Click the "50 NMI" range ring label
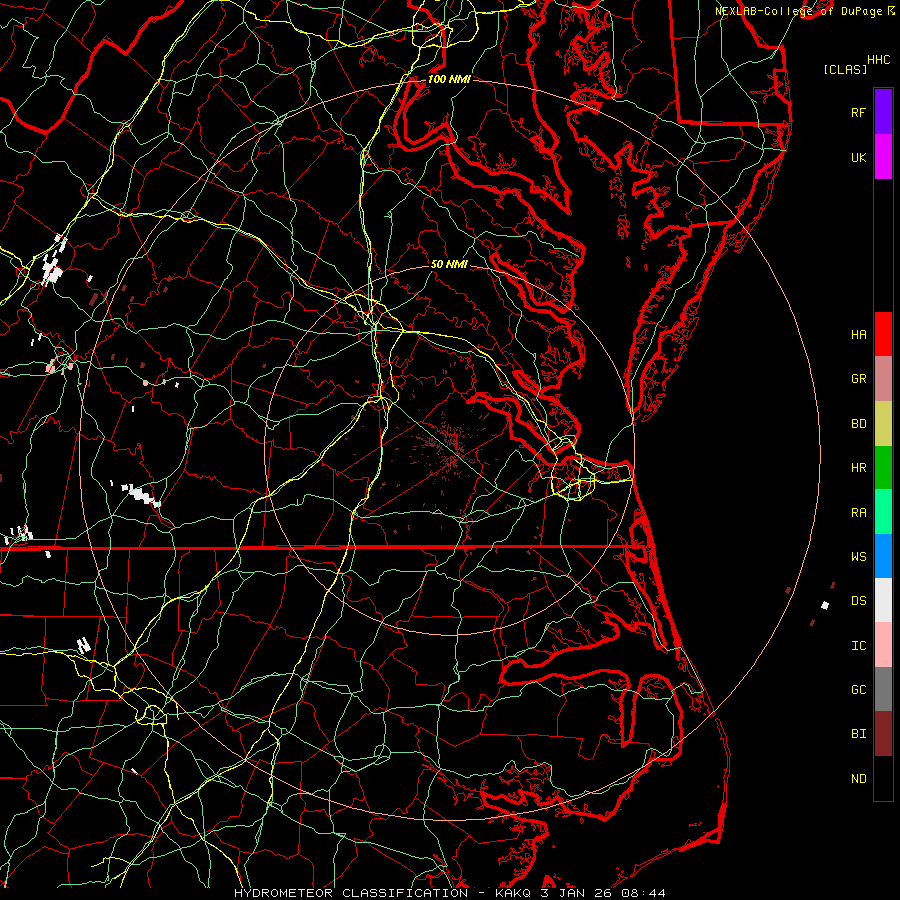Image resolution: width=900 pixels, height=900 pixels. click(x=449, y=265)
